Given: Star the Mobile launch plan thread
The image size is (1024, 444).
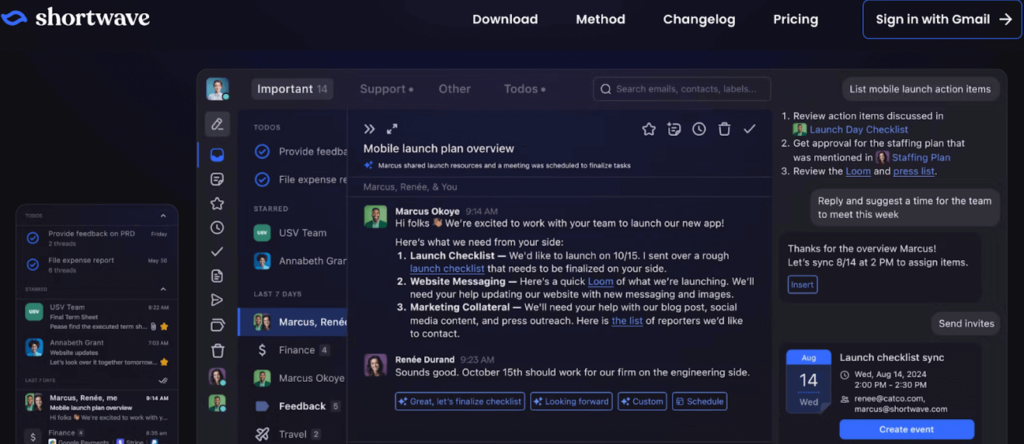Looking at the screenshot, I should tap(648, 129).
